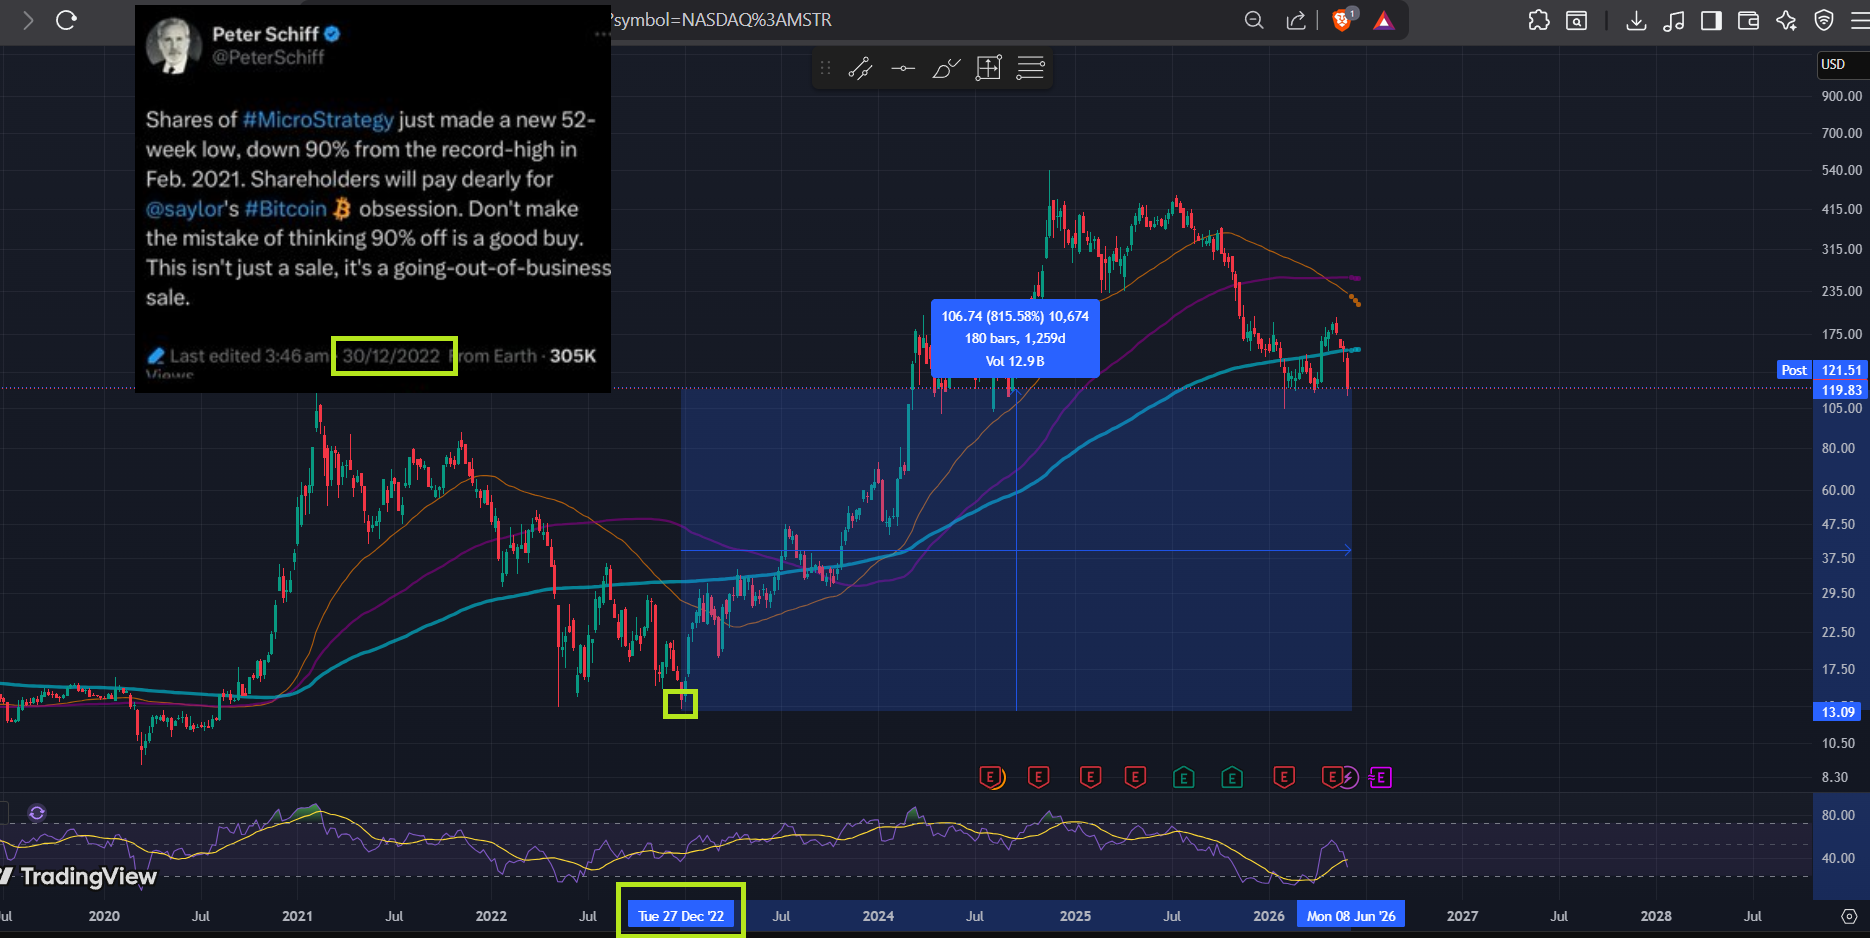Click the round indicator icon in RSI pane
The image size is (1870, 938).
click(x=37, y=813)
